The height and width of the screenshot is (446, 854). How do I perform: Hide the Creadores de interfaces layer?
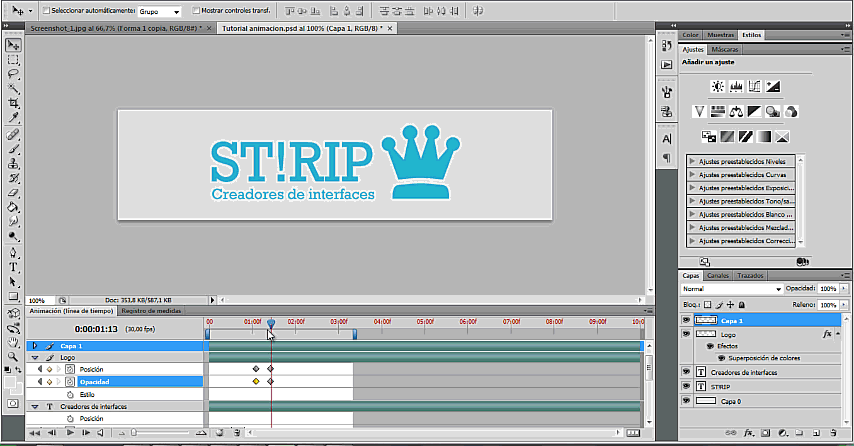(686, 371)
